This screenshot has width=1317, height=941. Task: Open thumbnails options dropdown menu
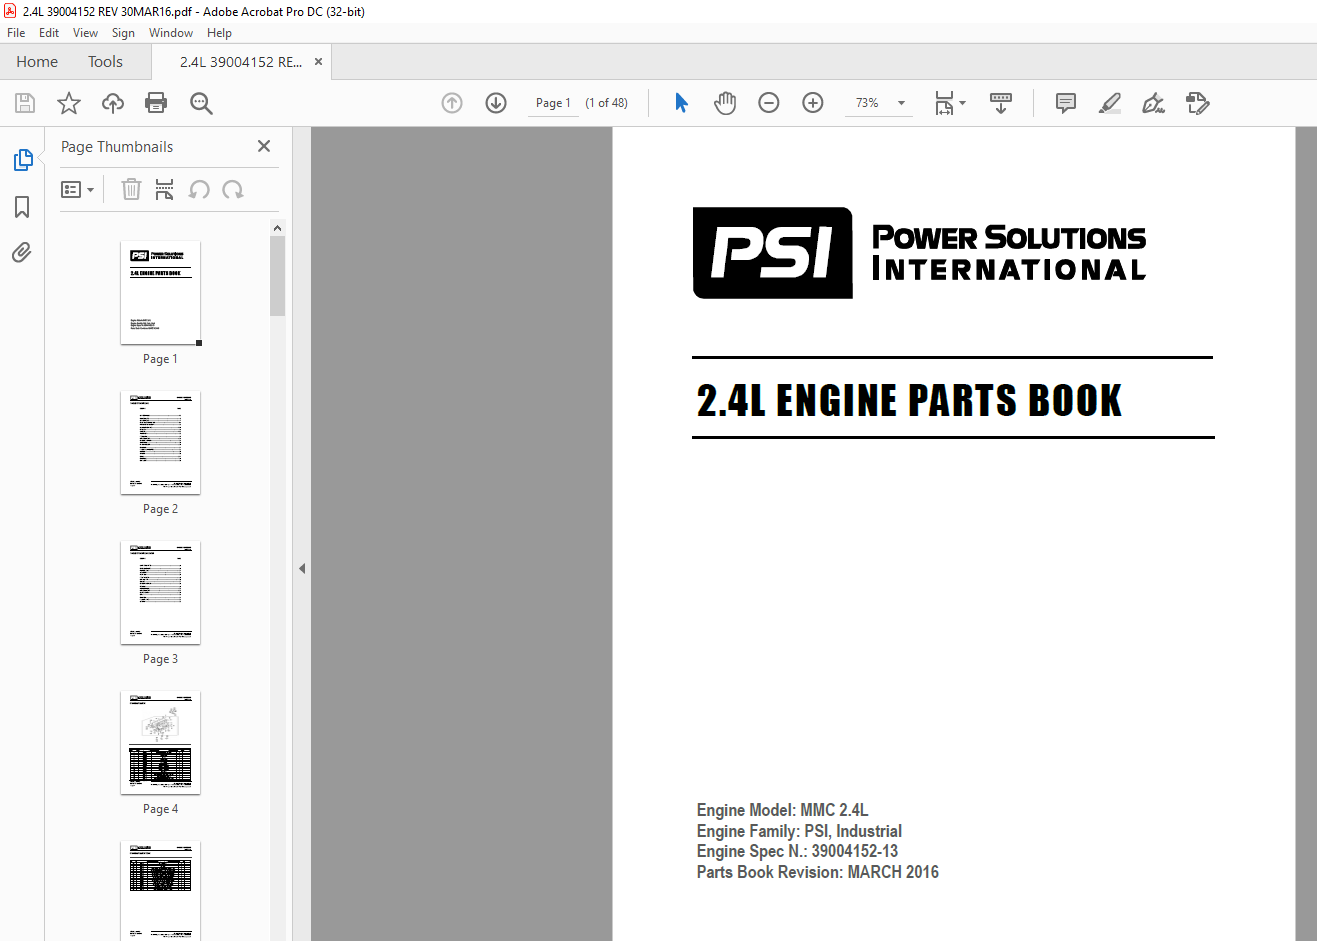click(77, 189)
